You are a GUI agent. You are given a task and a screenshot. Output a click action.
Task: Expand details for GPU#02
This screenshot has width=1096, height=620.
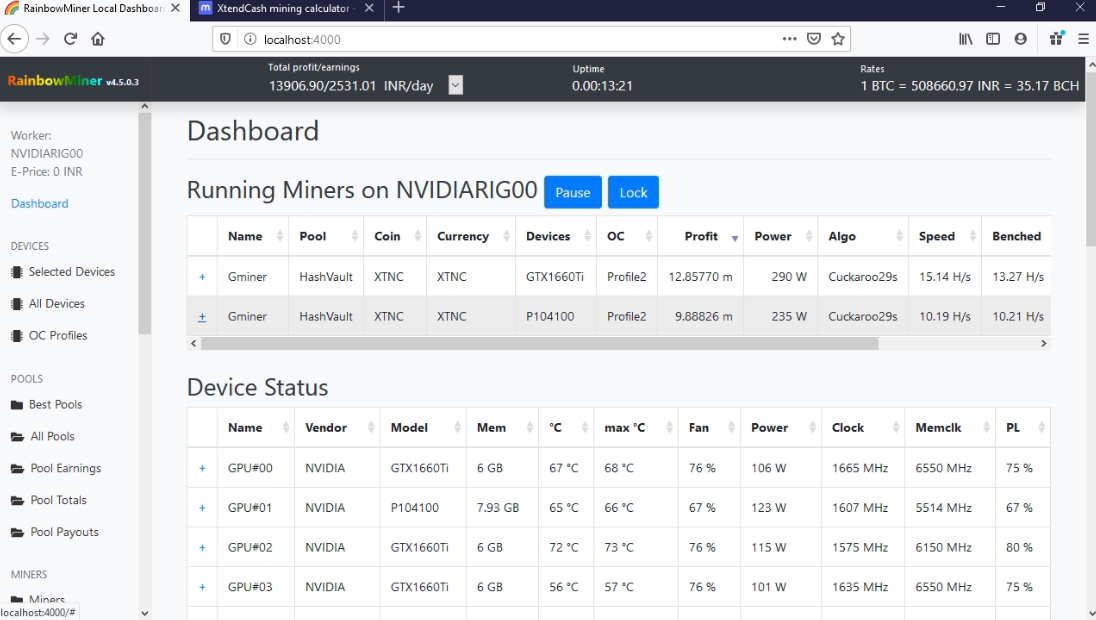(x=202, y=547)
